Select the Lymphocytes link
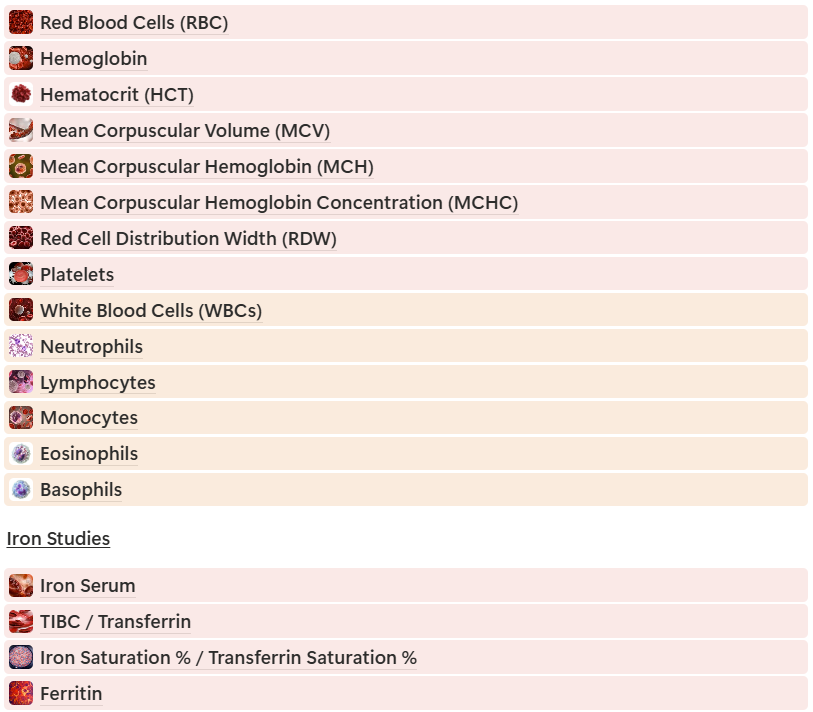 98,383
